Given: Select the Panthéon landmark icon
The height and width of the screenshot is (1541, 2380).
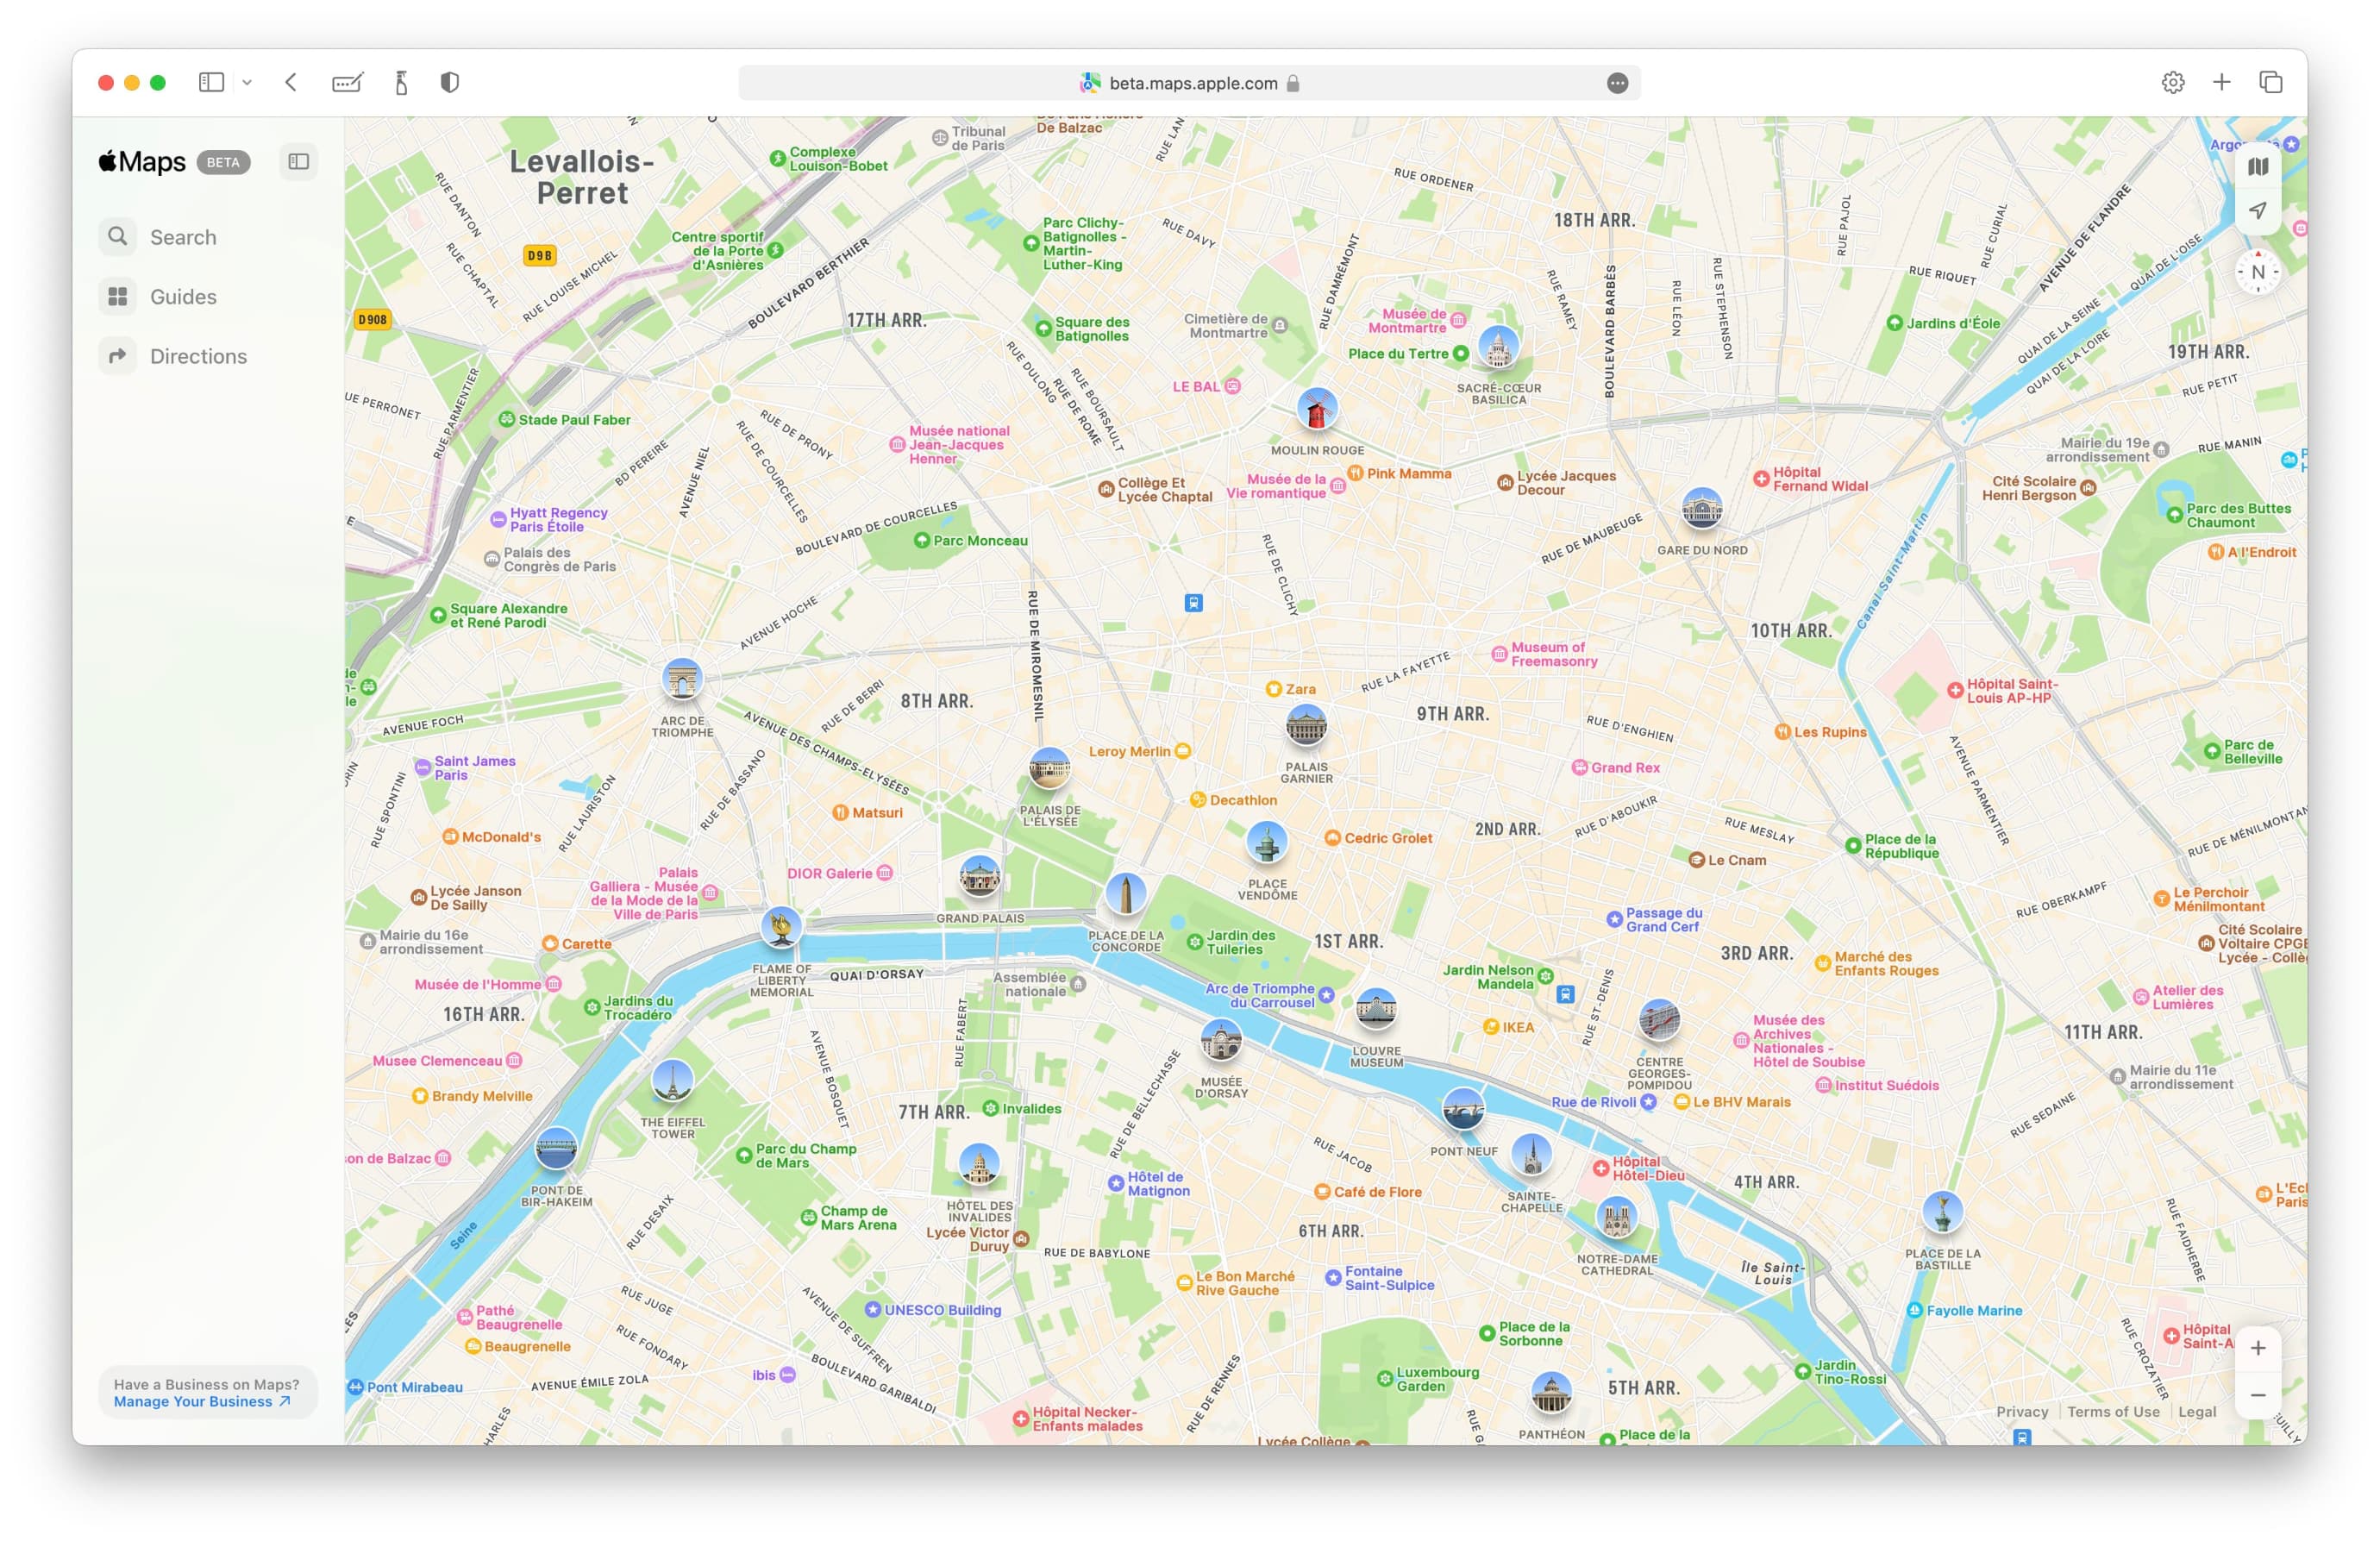Looking at the screenshot, I should (1551, 1393).
